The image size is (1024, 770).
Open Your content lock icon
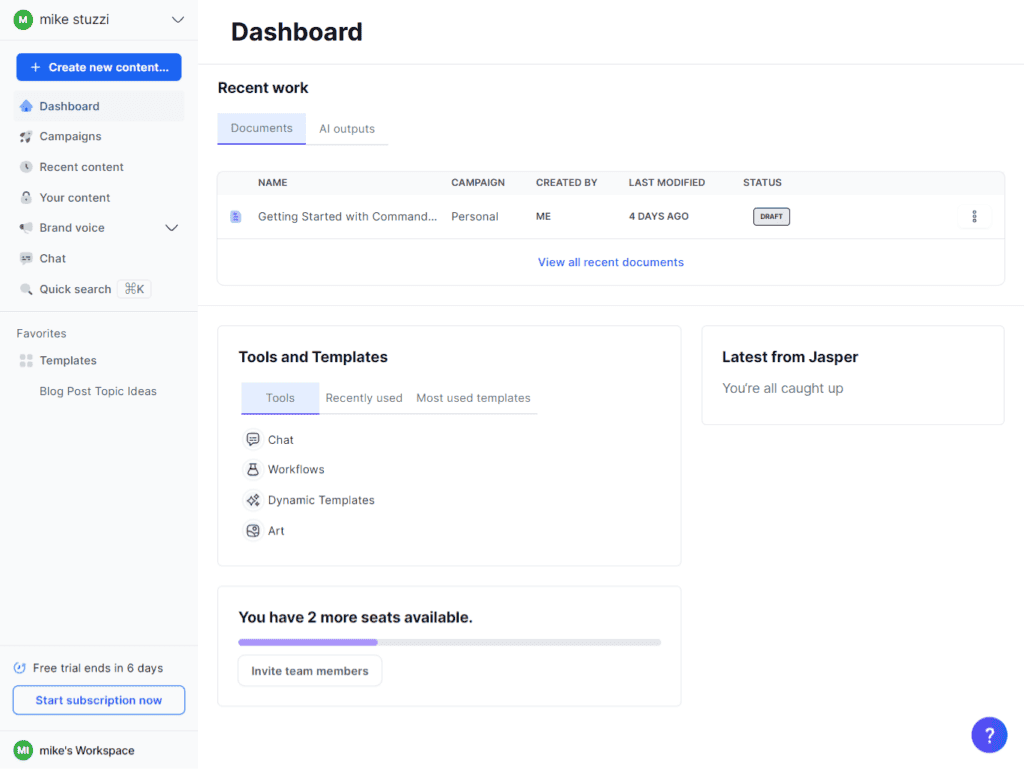[x=26, y=198]
